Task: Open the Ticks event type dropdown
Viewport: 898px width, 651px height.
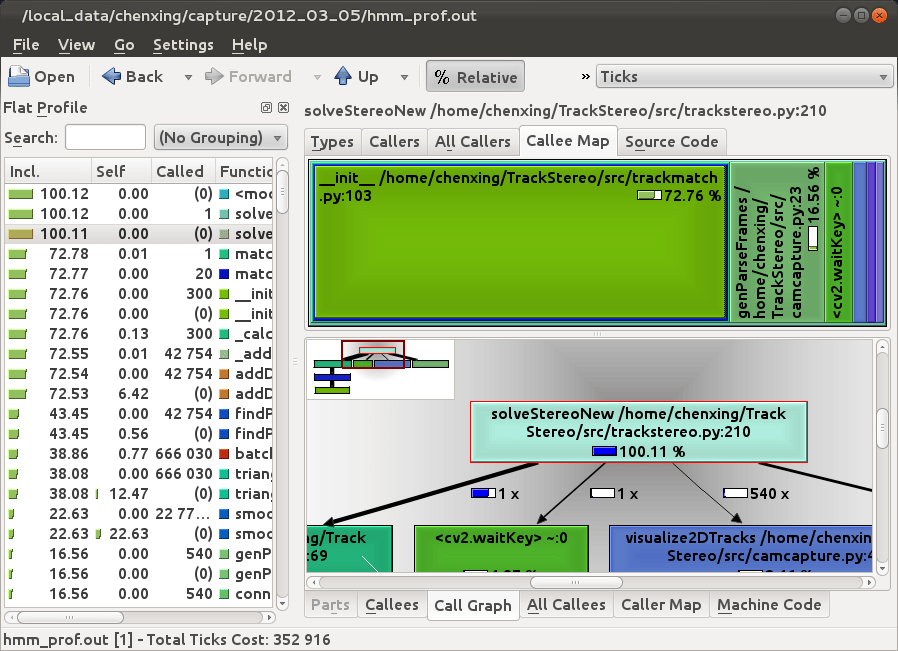Action: (880, 76)
